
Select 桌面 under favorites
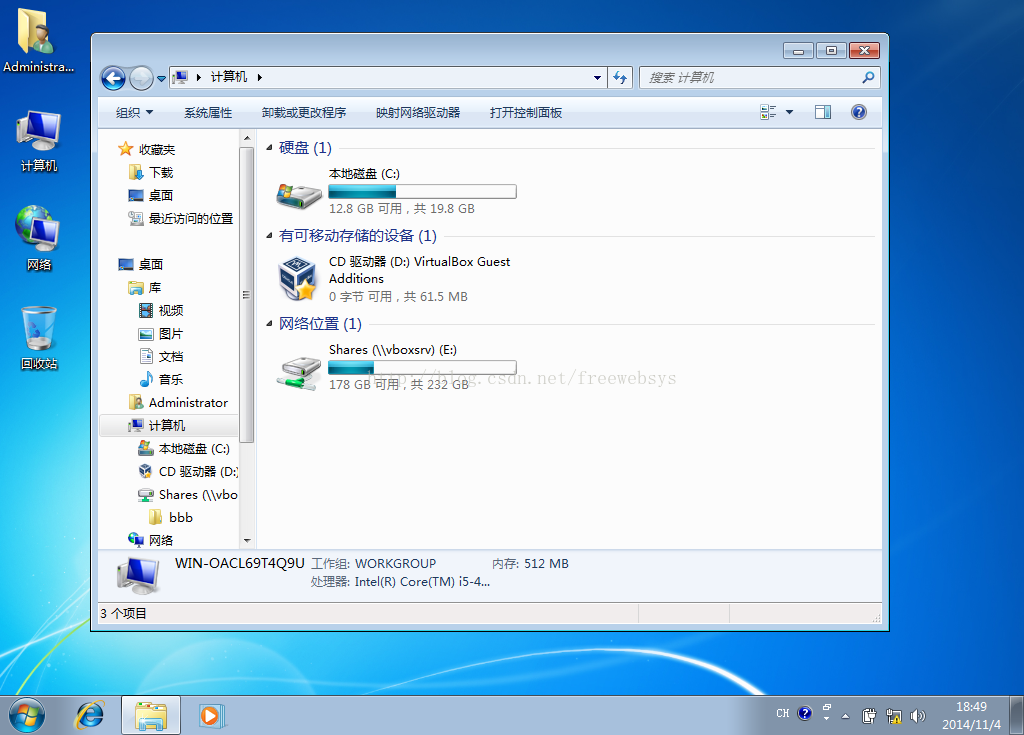coord(161,195)
